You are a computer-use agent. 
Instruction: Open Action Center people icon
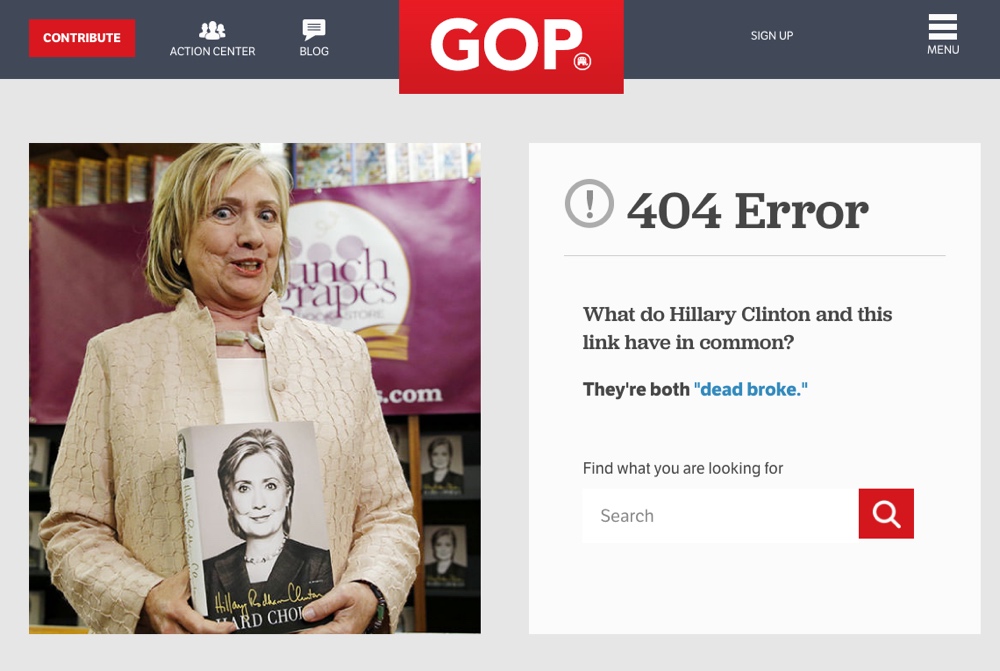click(x=212, y=30)
